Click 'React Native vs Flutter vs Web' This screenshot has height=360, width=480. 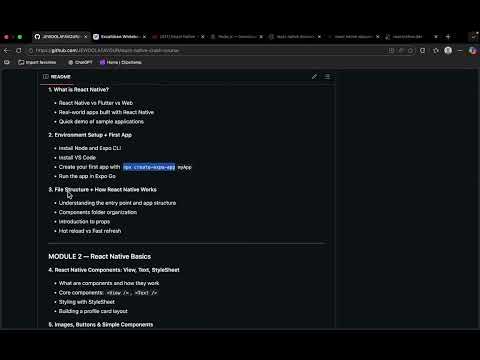(96, 103)
